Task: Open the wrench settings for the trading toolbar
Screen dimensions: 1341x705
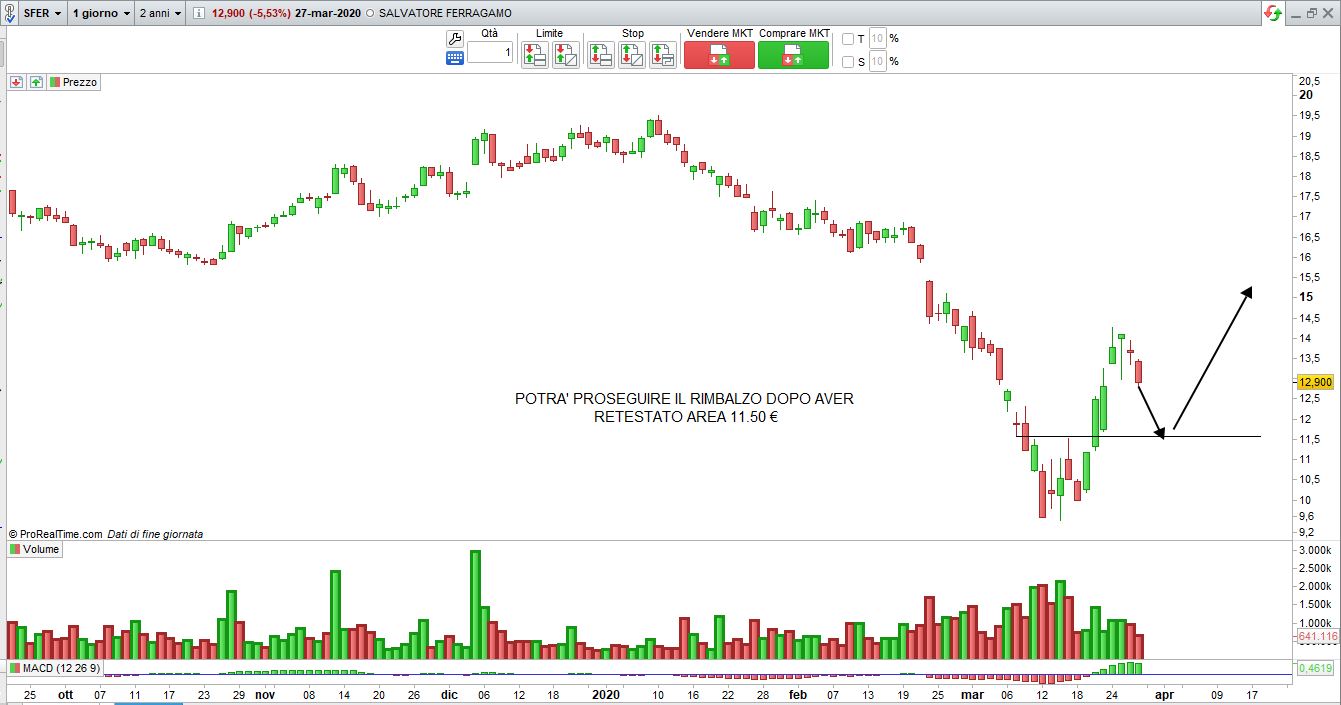Action: [455, 39]
